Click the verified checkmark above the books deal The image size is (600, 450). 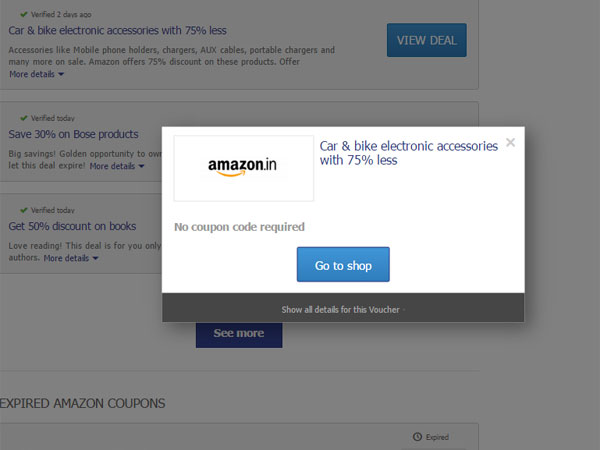point(24,210)
